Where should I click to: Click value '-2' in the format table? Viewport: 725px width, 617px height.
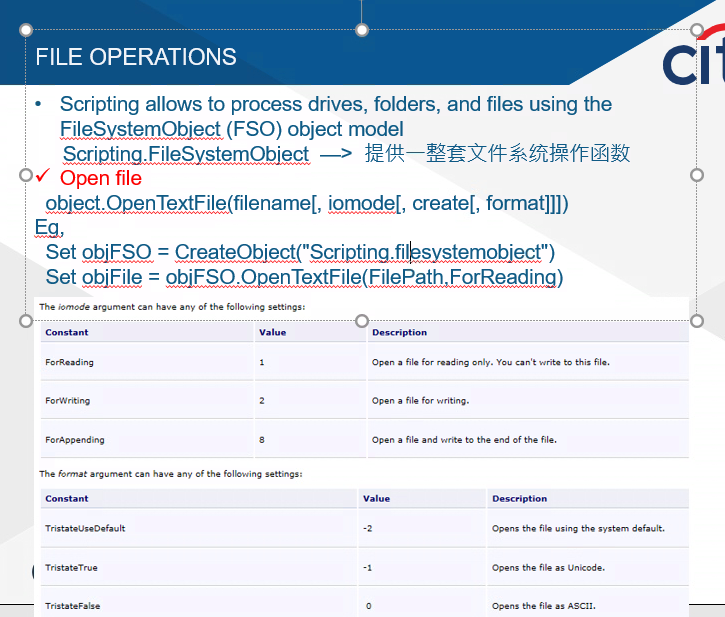[368, 528]
